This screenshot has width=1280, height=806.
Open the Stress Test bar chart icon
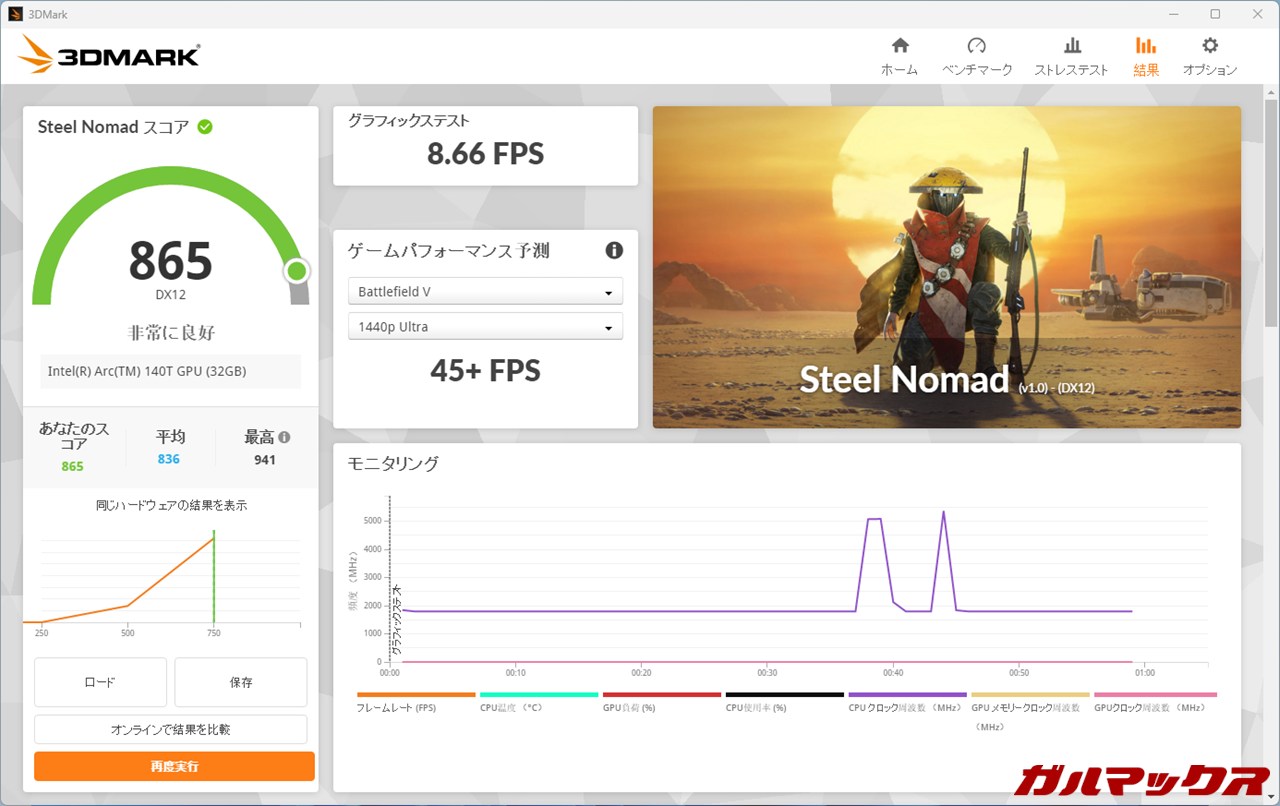pyautogui.click(x=1071, y=46)
